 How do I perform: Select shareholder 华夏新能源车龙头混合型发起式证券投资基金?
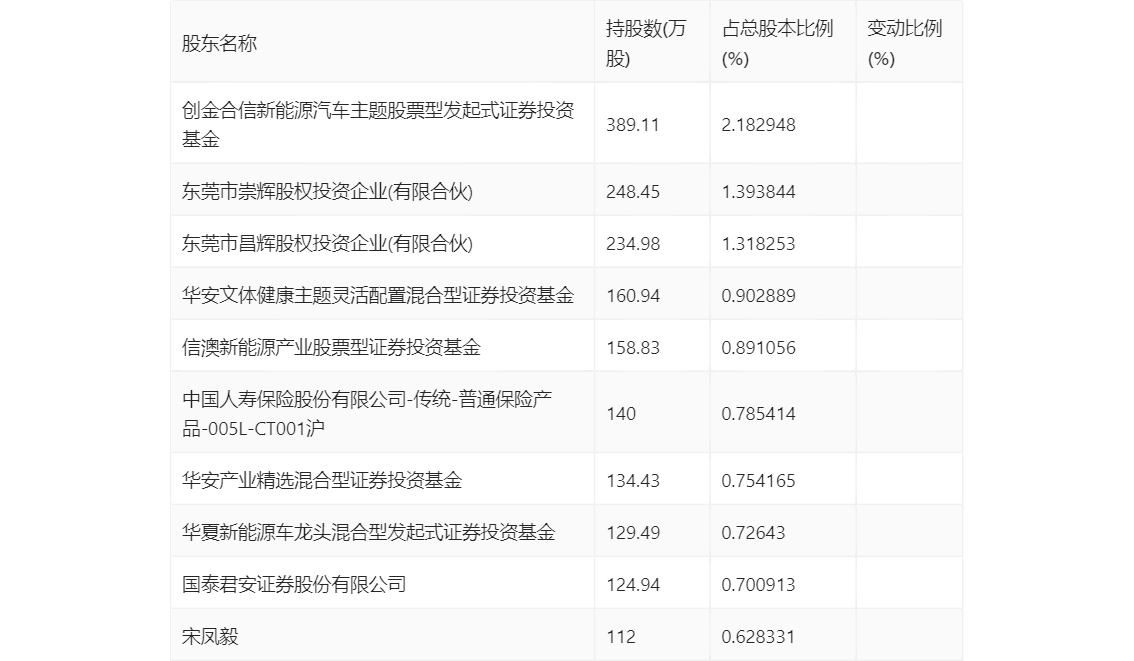click(369, 532)
